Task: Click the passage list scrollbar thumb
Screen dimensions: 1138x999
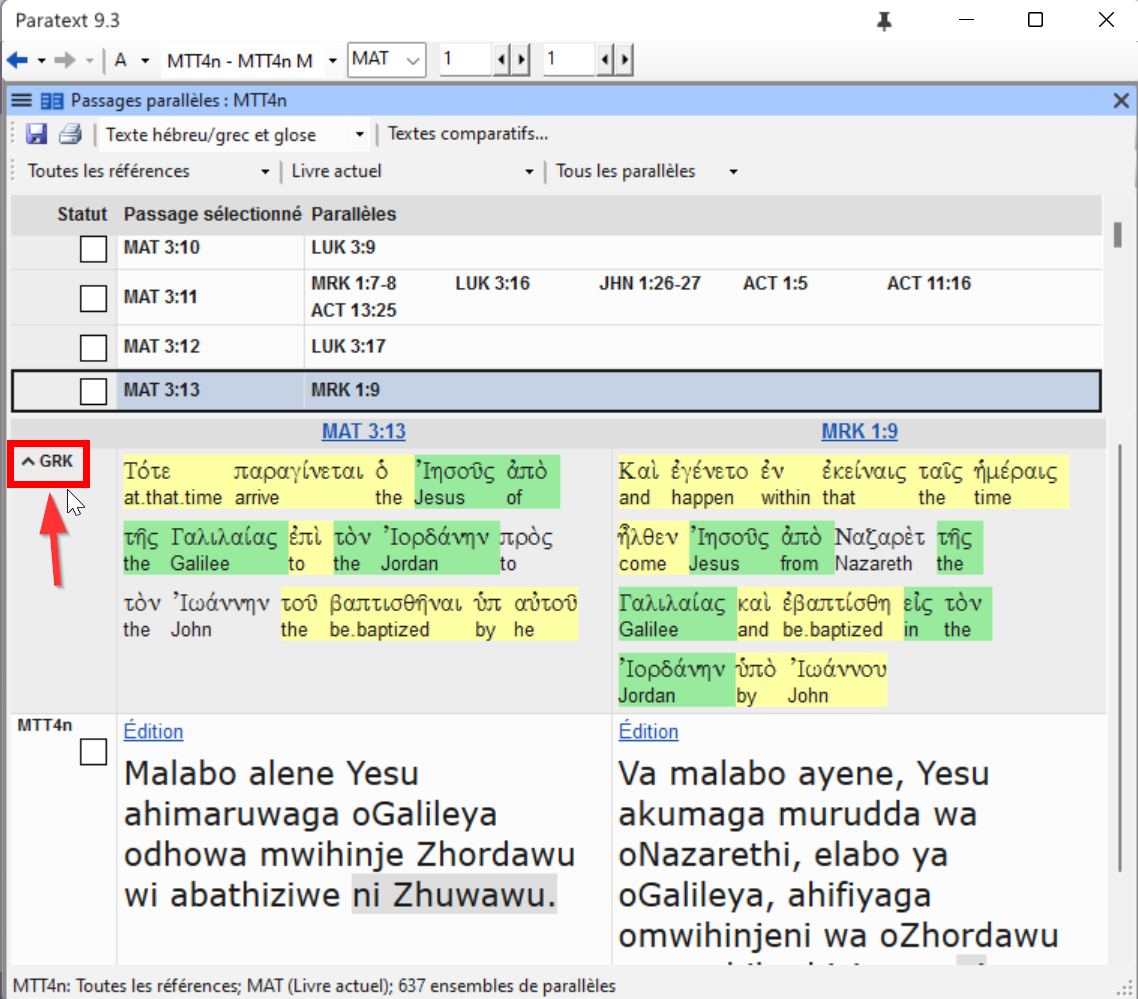Action: 1118,235
